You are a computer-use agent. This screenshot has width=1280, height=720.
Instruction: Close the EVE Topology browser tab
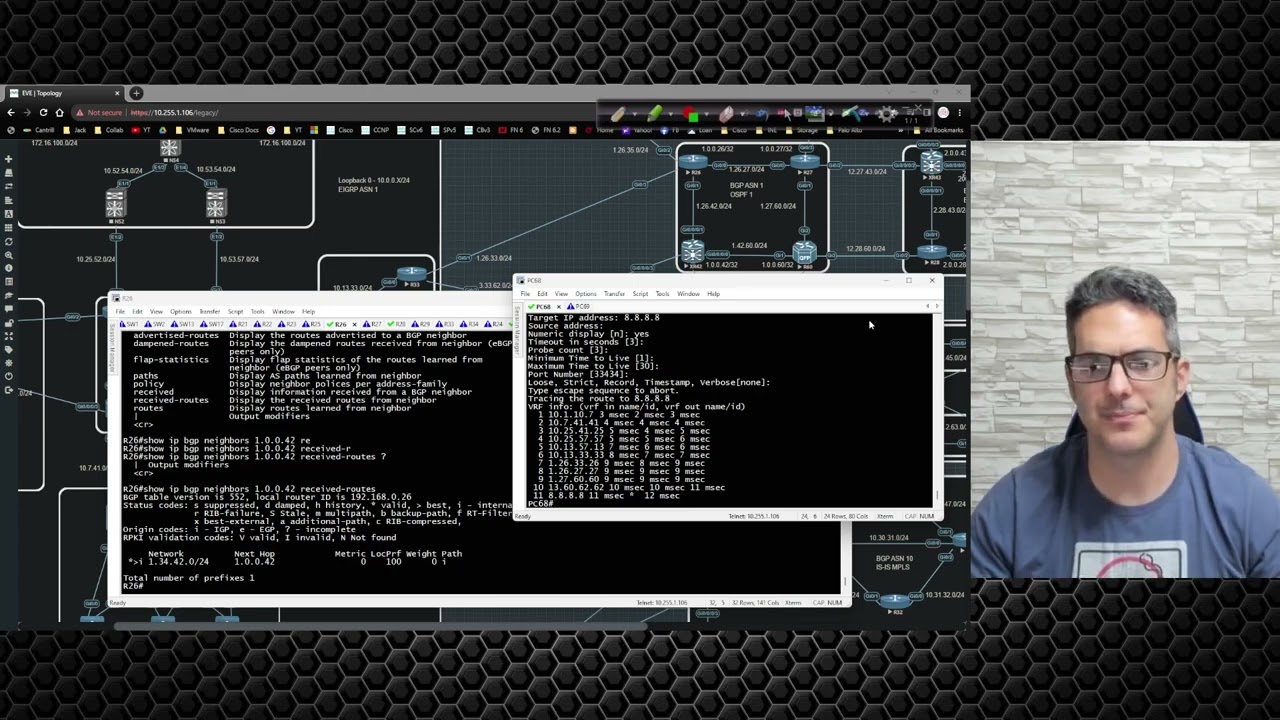pos(117,93)
